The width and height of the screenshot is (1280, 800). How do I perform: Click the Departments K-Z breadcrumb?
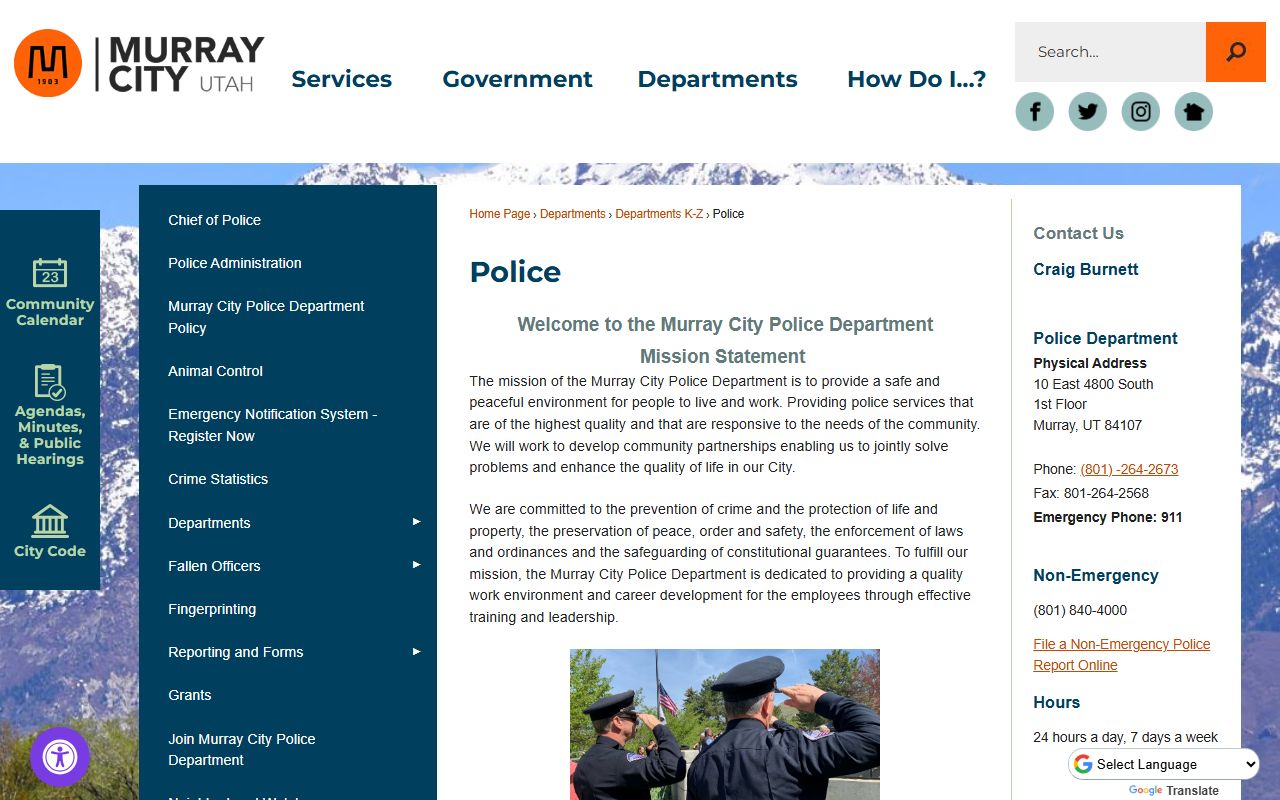click(x=659, y=214)
